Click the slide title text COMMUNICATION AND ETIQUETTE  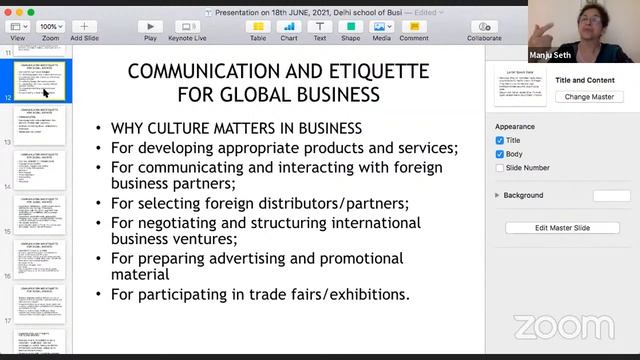click(x=278, y=71)
